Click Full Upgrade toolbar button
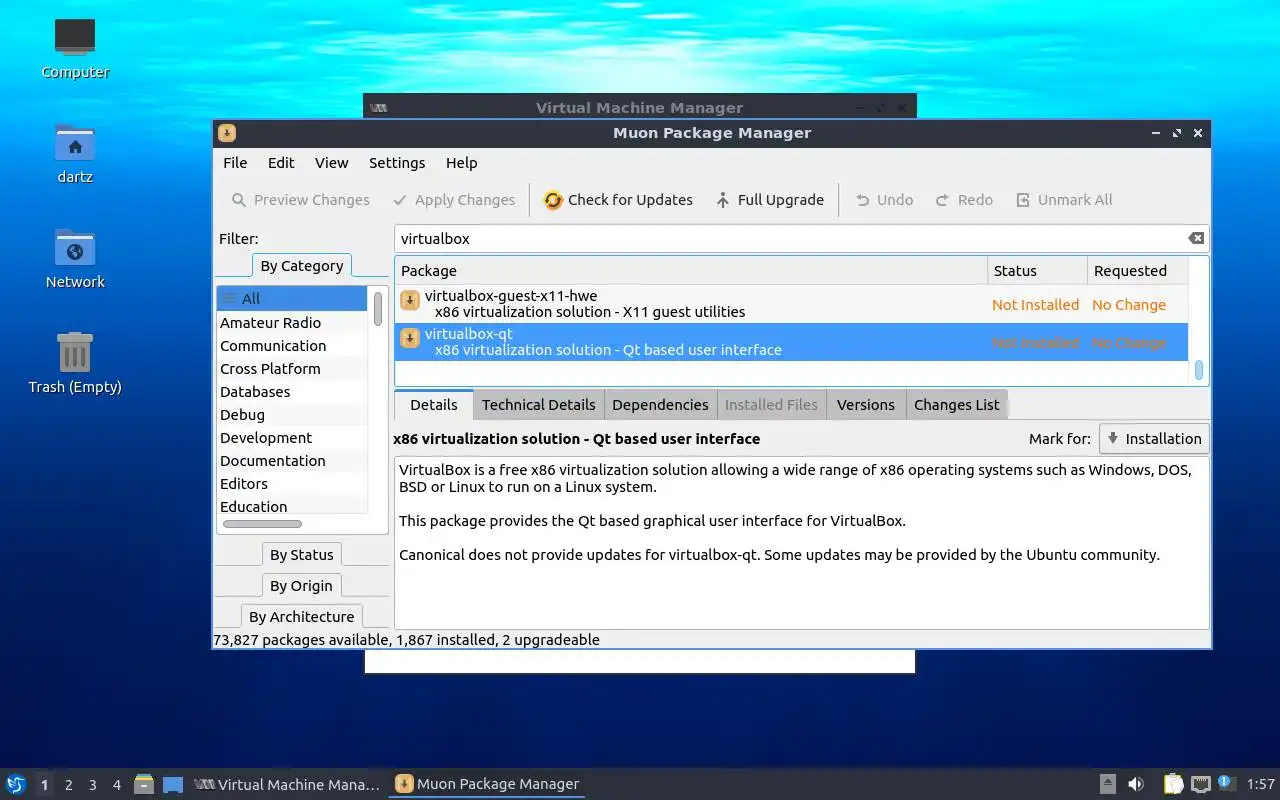Viewport: 1280px width, 800px height. pyautogui.click(x=769, y=200)
